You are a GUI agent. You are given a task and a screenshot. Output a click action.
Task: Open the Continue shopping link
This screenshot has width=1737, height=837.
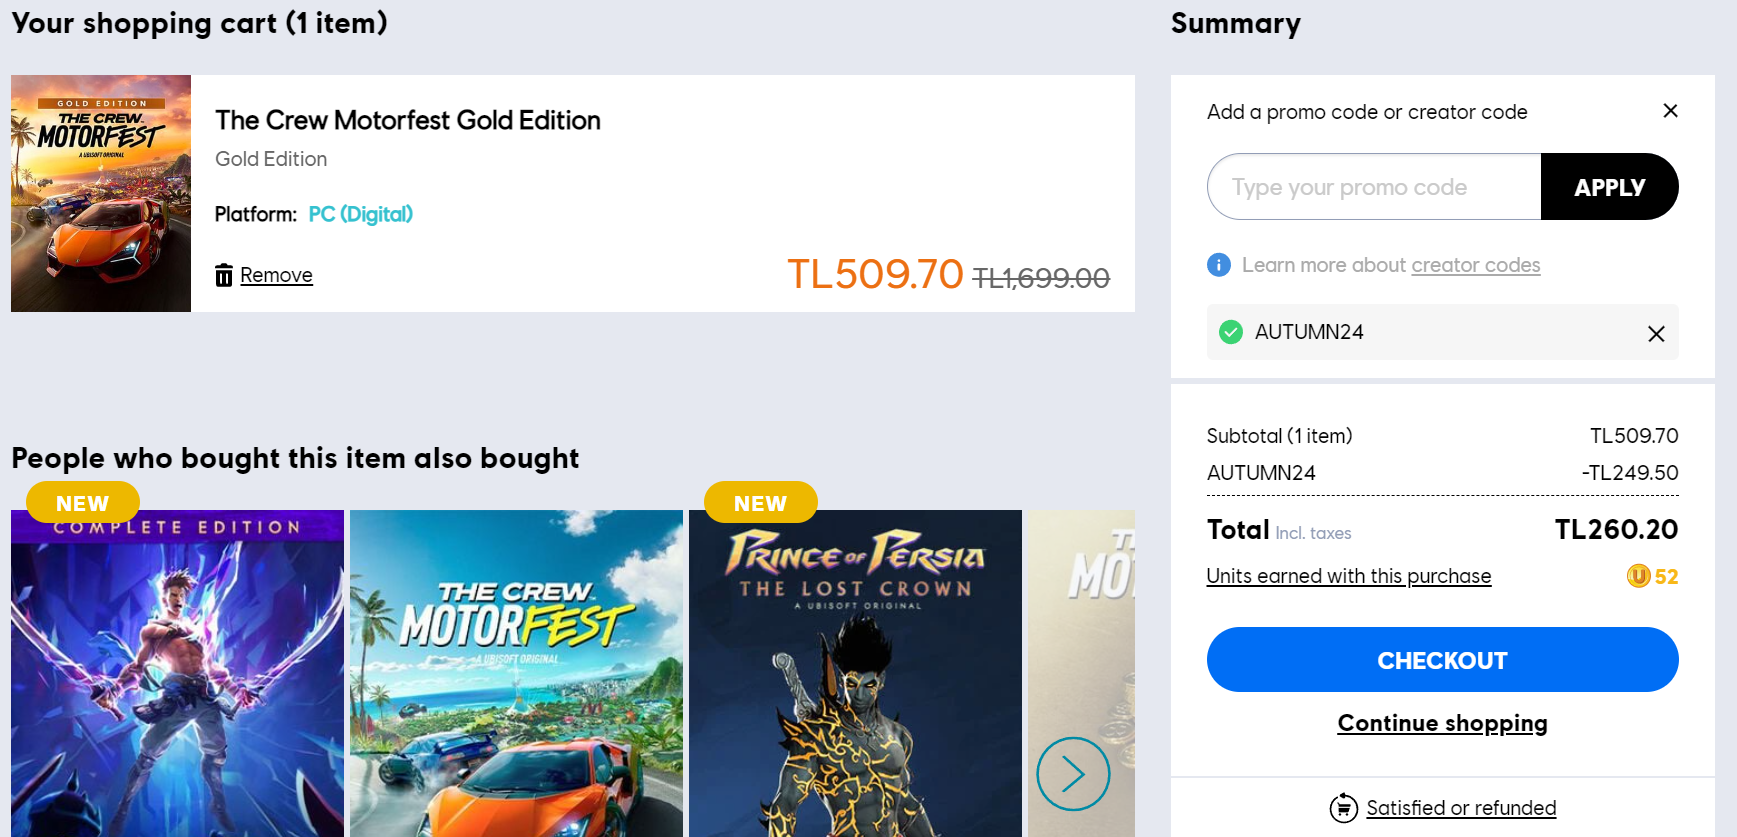click(1442, 723)
